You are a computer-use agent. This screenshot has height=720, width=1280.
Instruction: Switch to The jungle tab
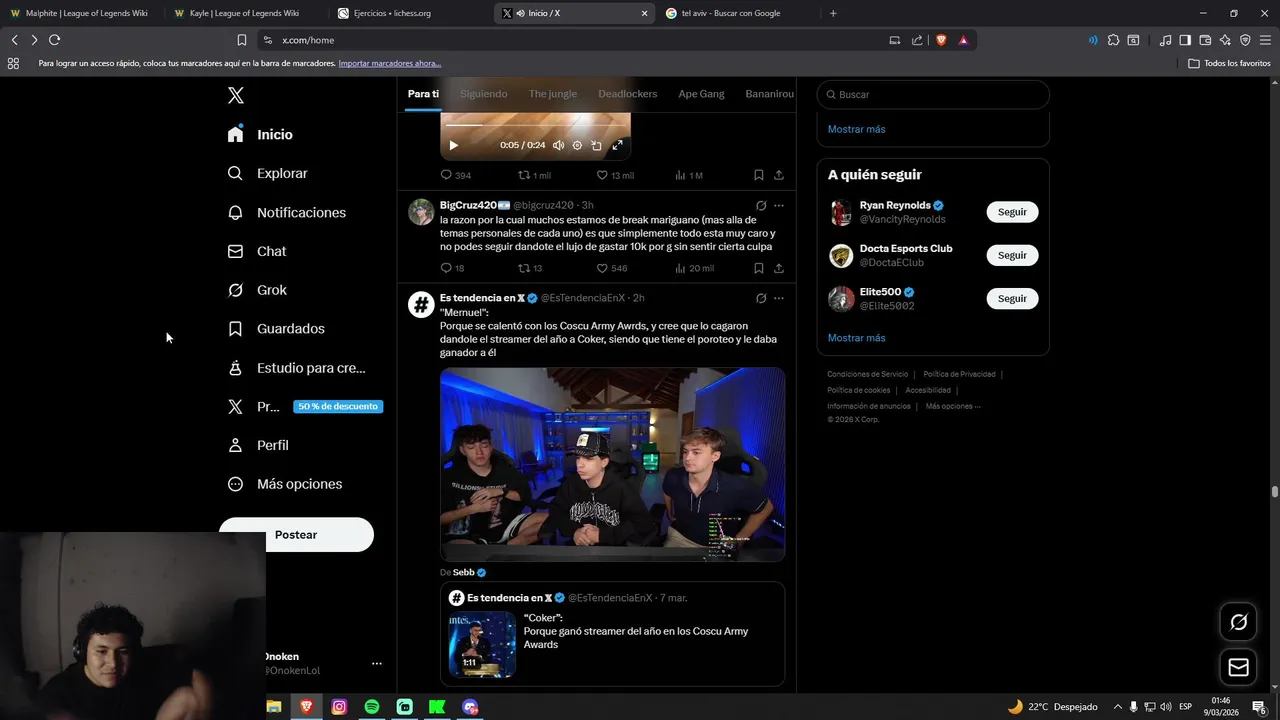tap(553, 94)
